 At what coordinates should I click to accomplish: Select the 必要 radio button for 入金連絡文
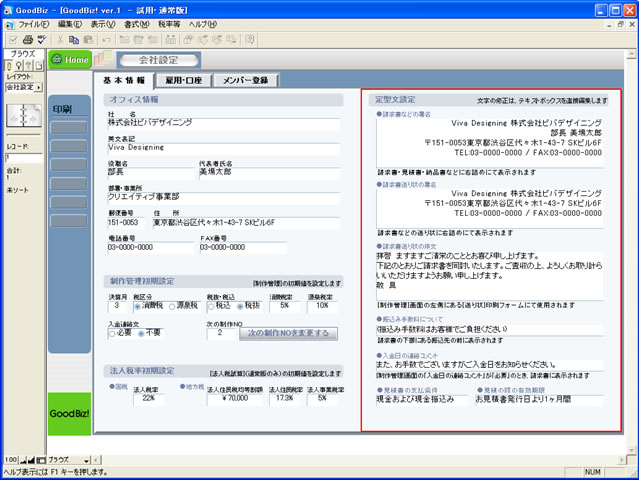(114, 332)
